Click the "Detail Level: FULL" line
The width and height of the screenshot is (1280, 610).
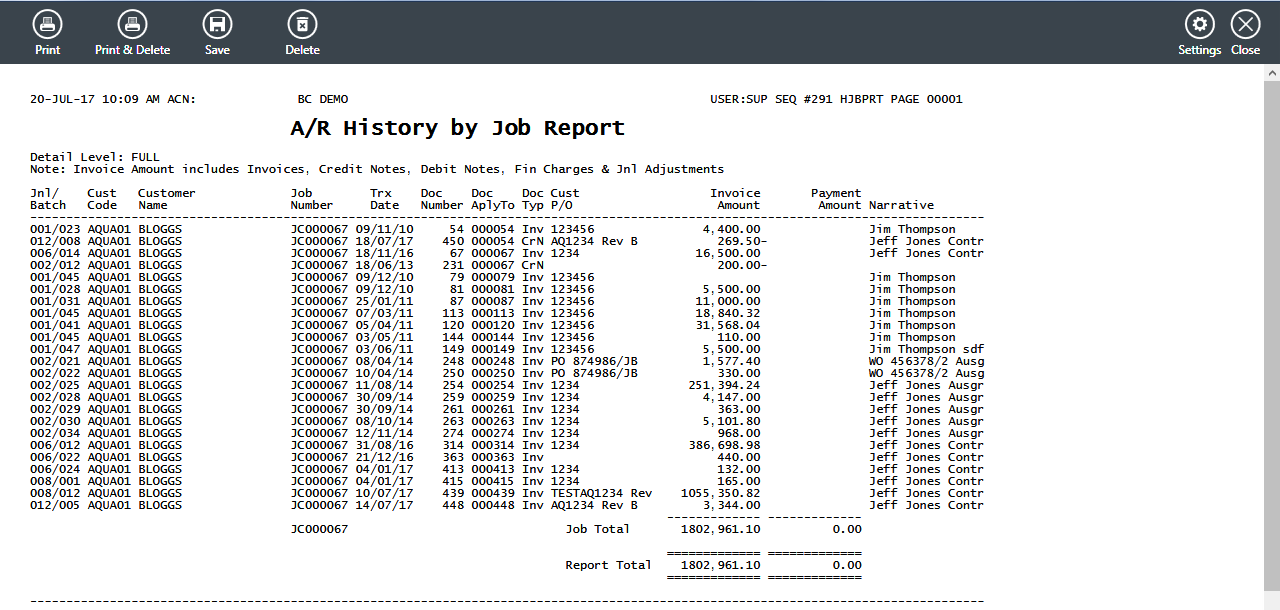coord(95,157)
